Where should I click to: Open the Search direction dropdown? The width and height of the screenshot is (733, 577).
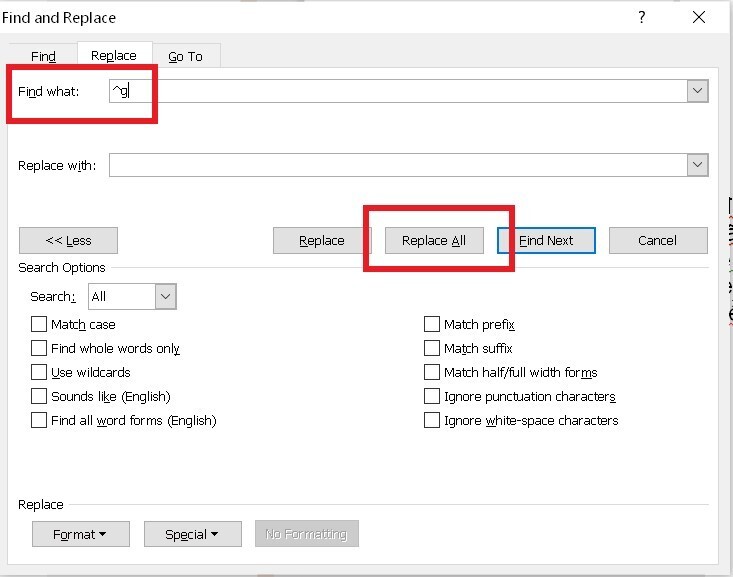pyautogui.click(x=165, y=296)
